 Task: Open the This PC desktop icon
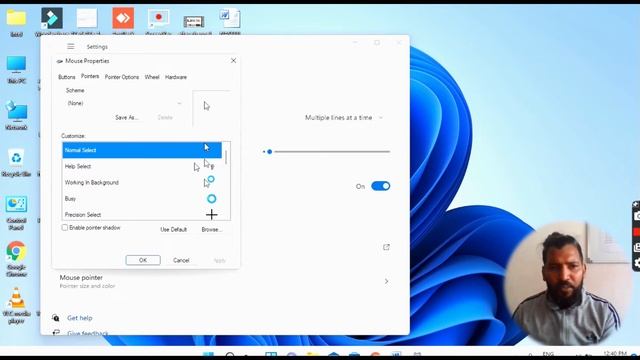coord(16,69)
